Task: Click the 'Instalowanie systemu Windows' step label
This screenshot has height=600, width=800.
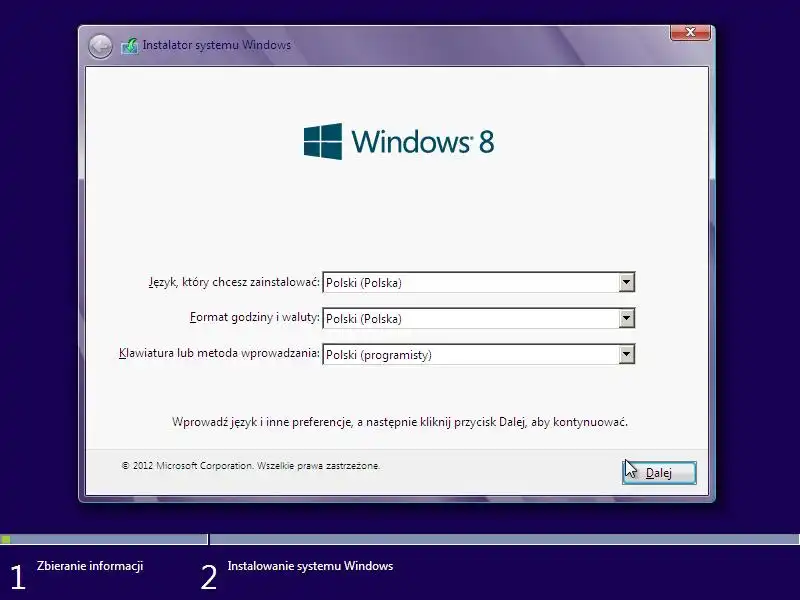Action: coord(310,566)
